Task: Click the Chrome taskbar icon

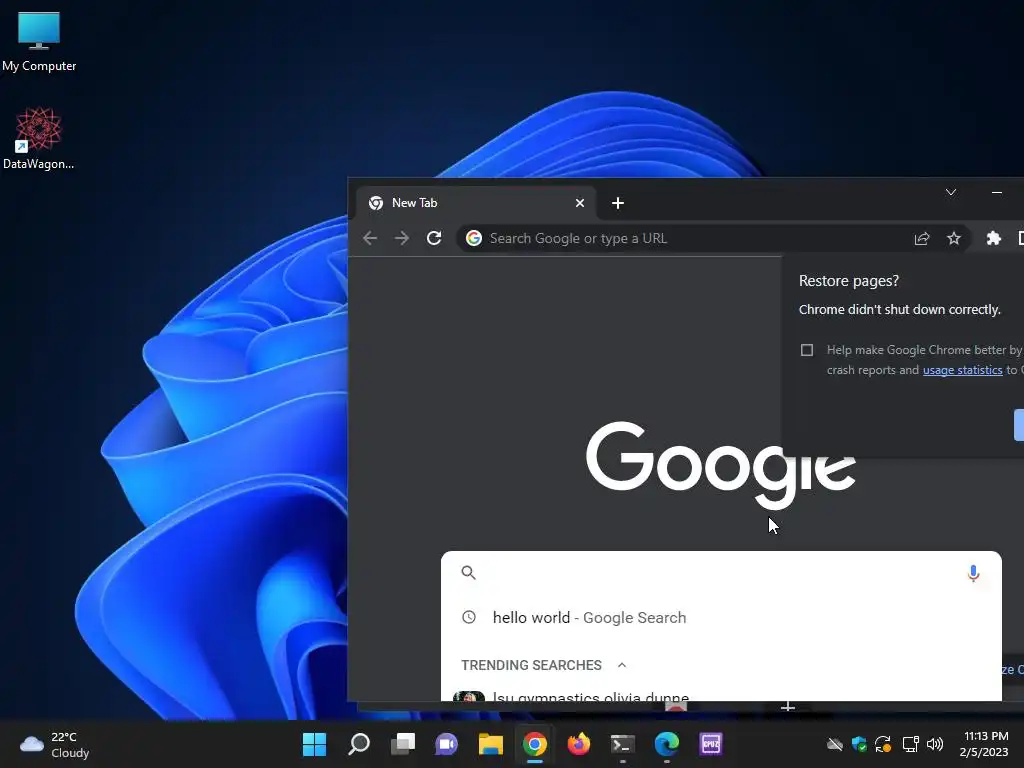Action: 535,744
